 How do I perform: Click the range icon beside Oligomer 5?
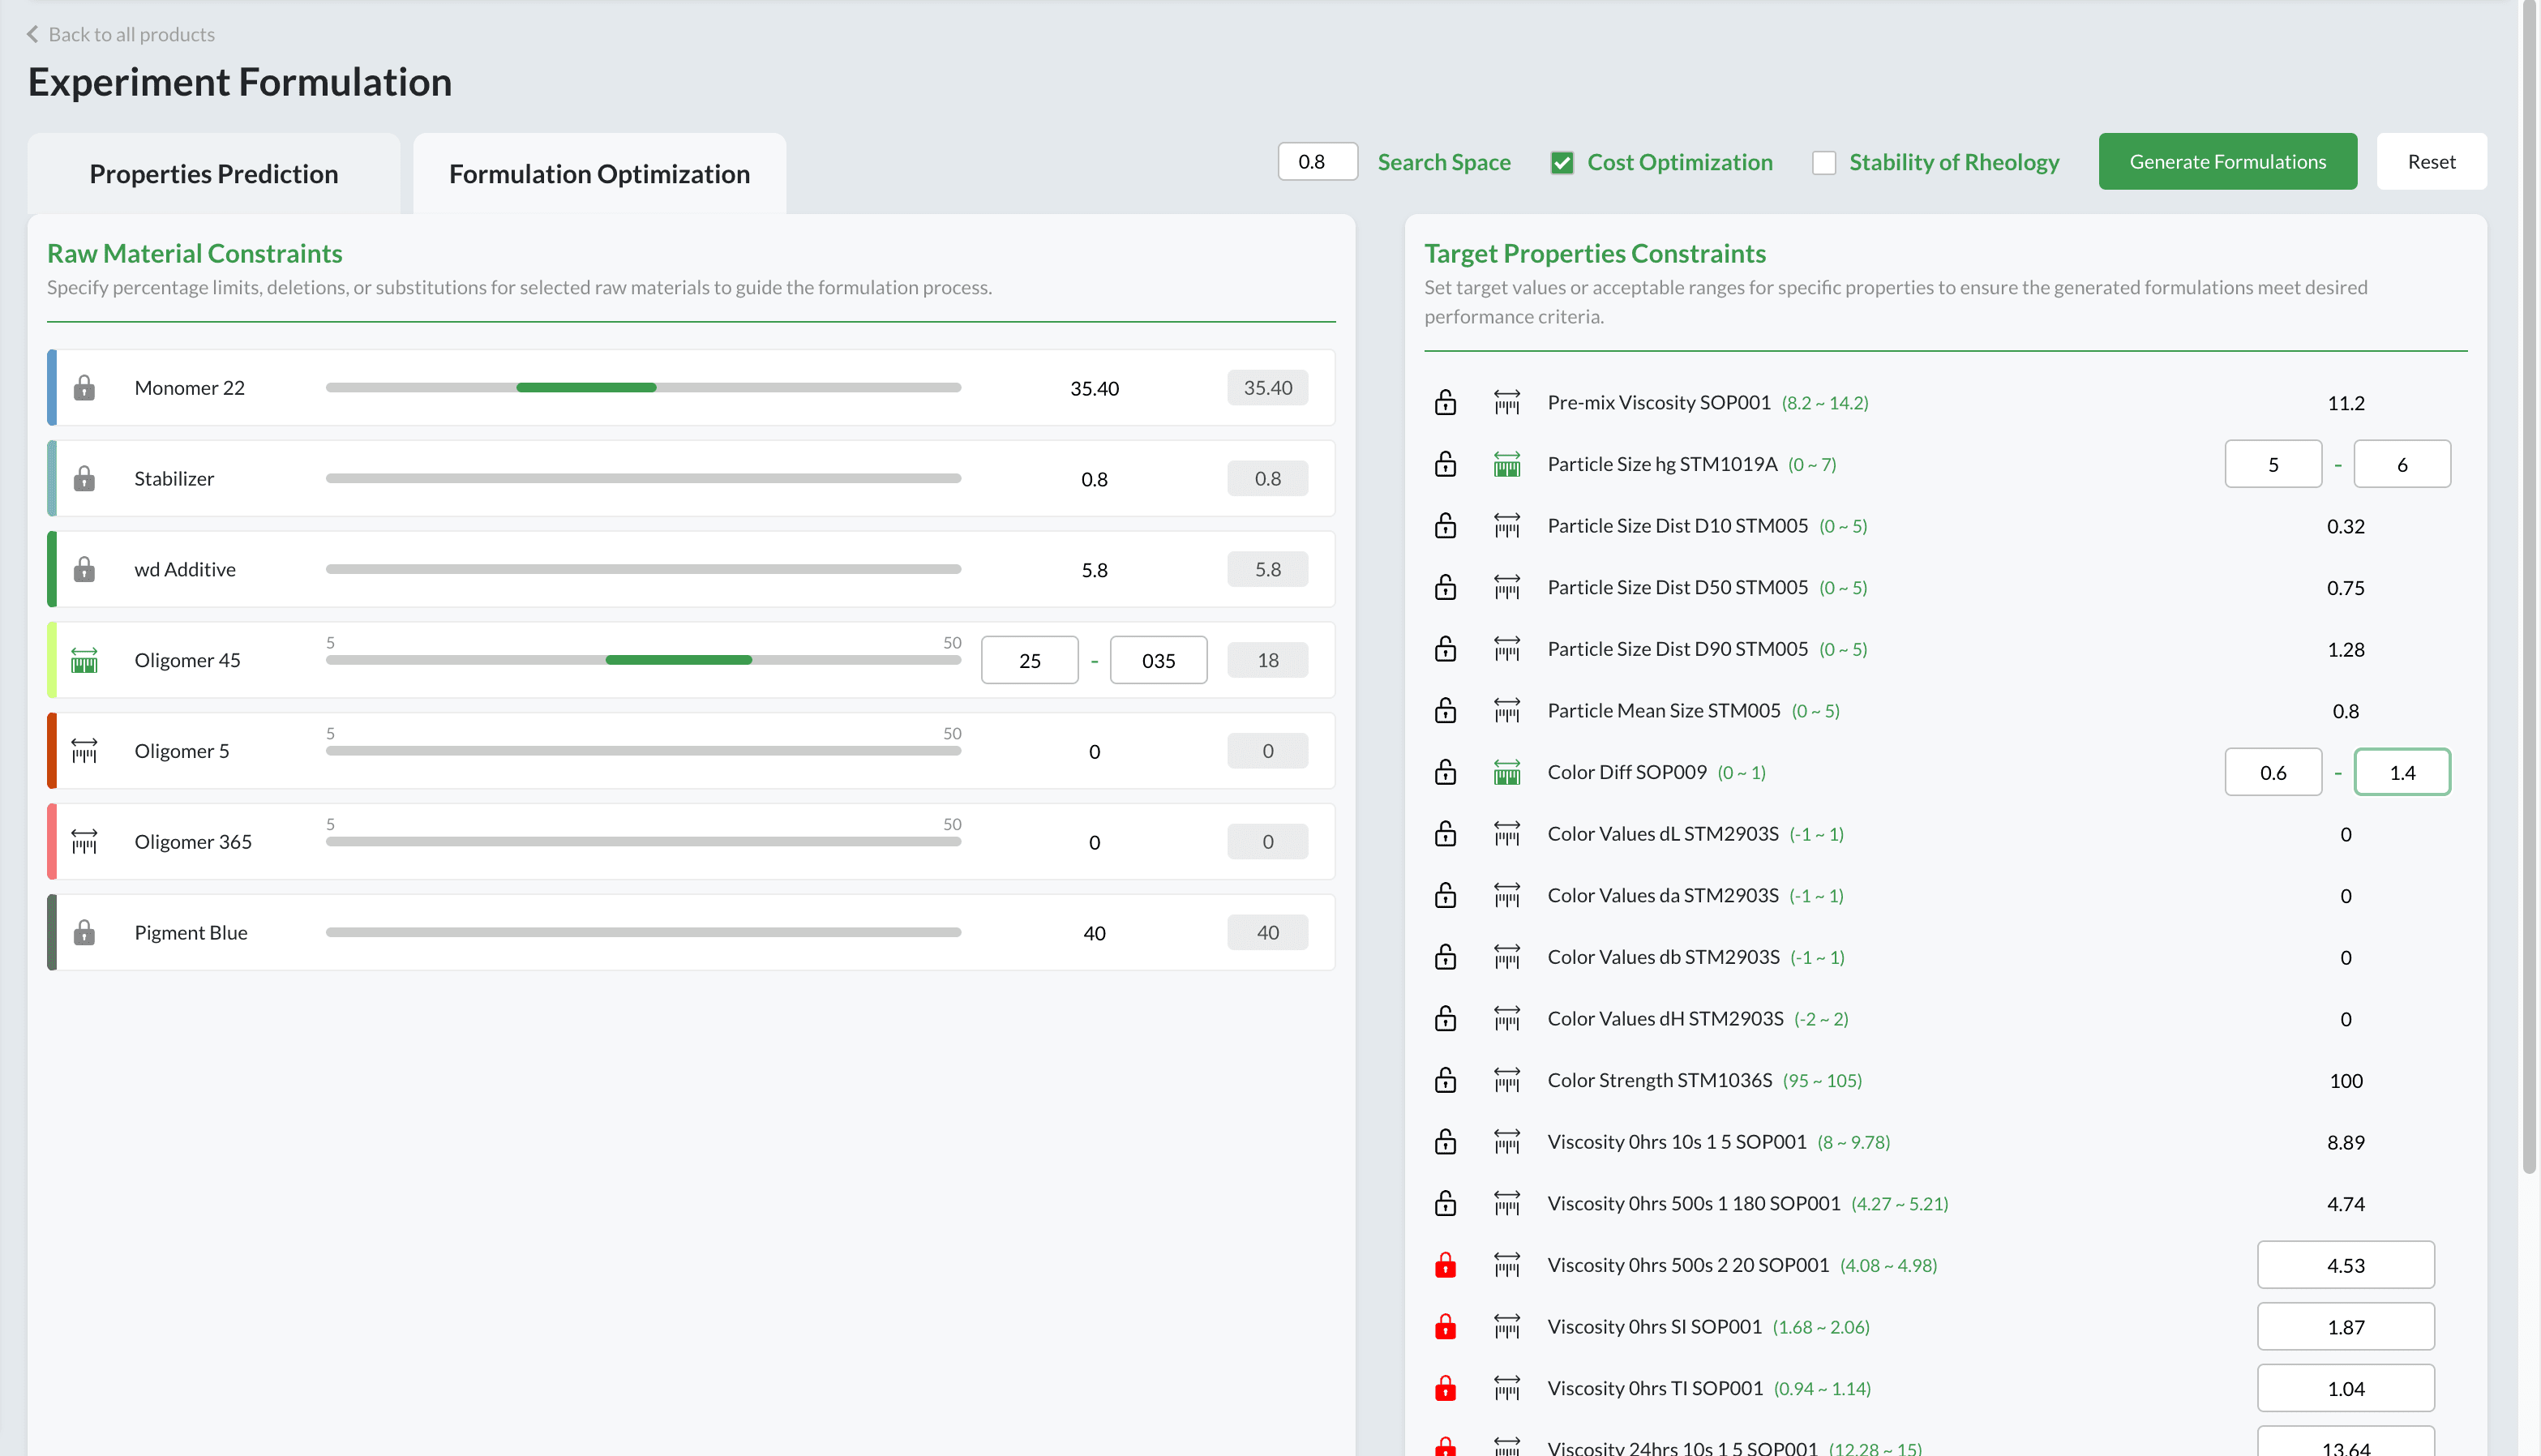pos(84,751)
